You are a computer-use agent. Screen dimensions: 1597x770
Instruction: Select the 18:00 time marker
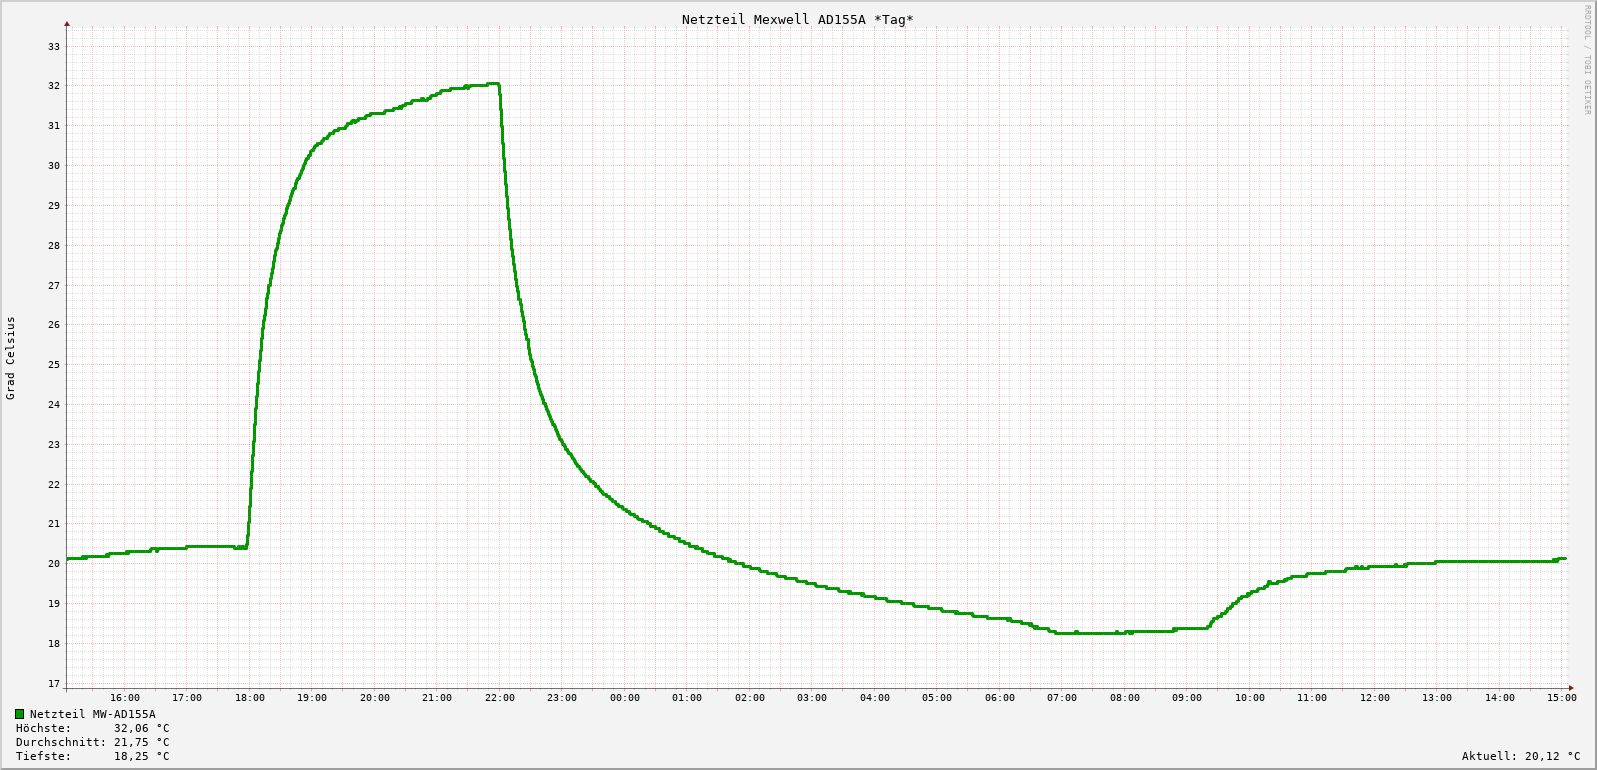click(x=250, y=698)
